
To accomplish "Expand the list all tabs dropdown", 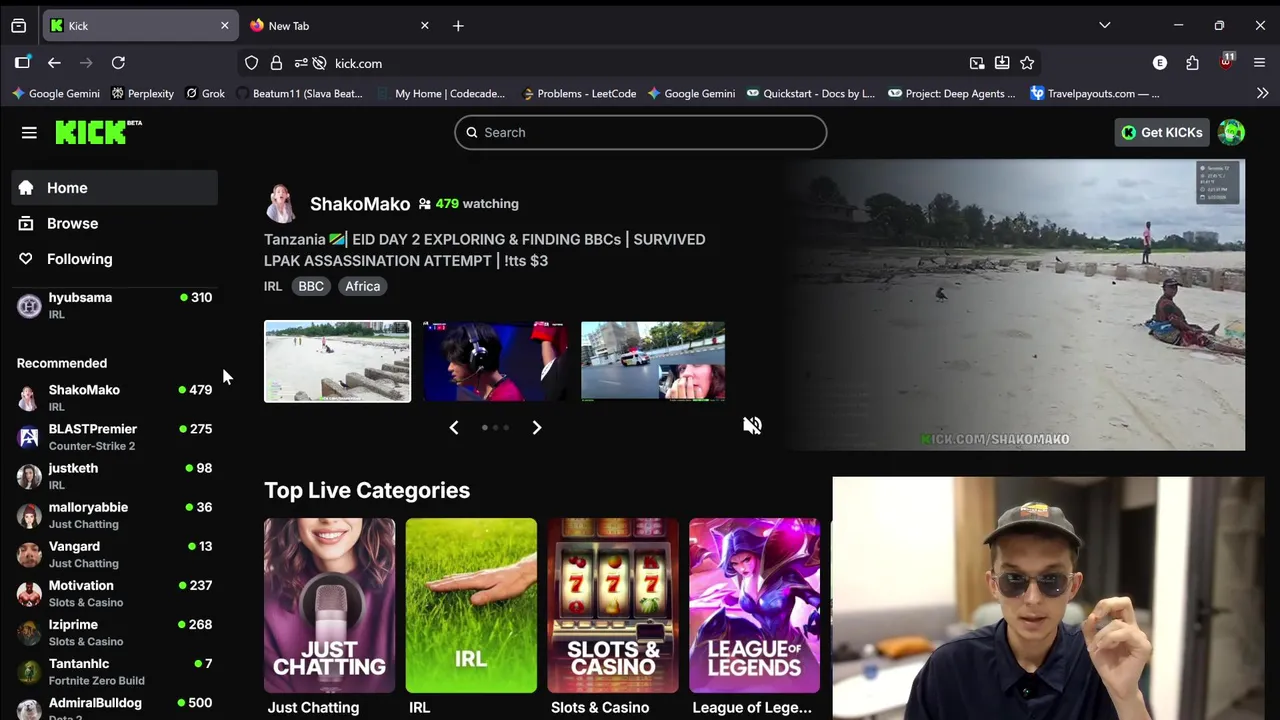I will [x=1104, y=25].
